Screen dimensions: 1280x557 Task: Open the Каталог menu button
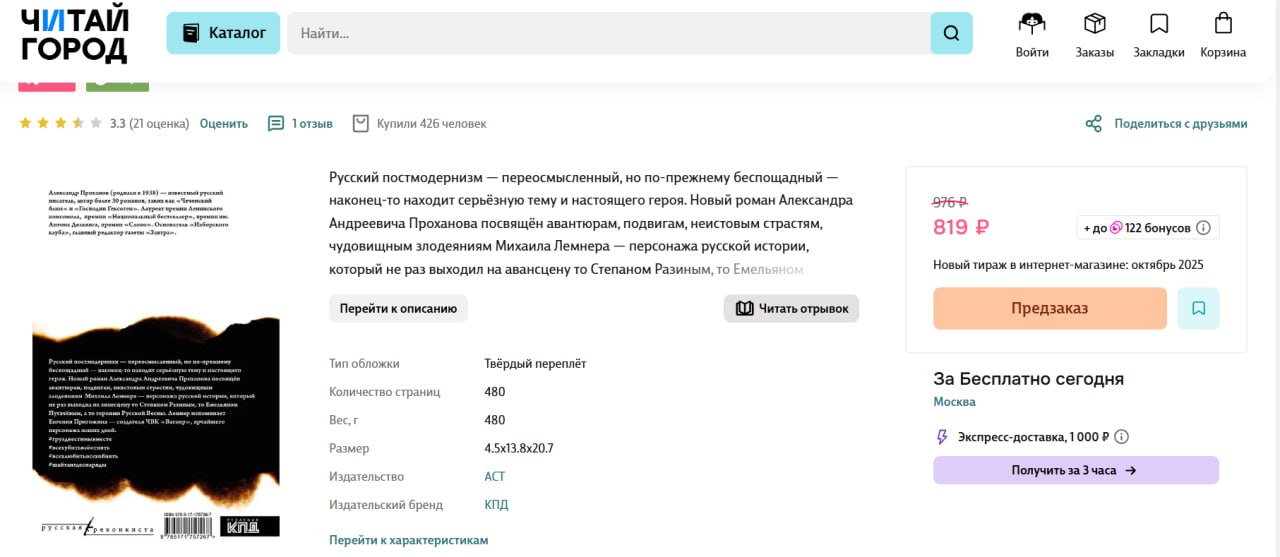[224, 33]
